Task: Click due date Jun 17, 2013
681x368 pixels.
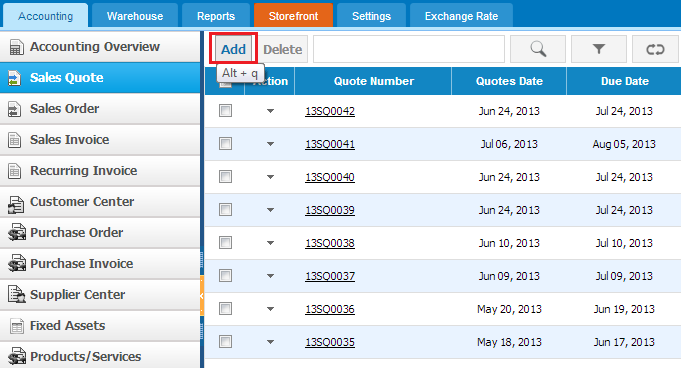Action: coord(624,342)
